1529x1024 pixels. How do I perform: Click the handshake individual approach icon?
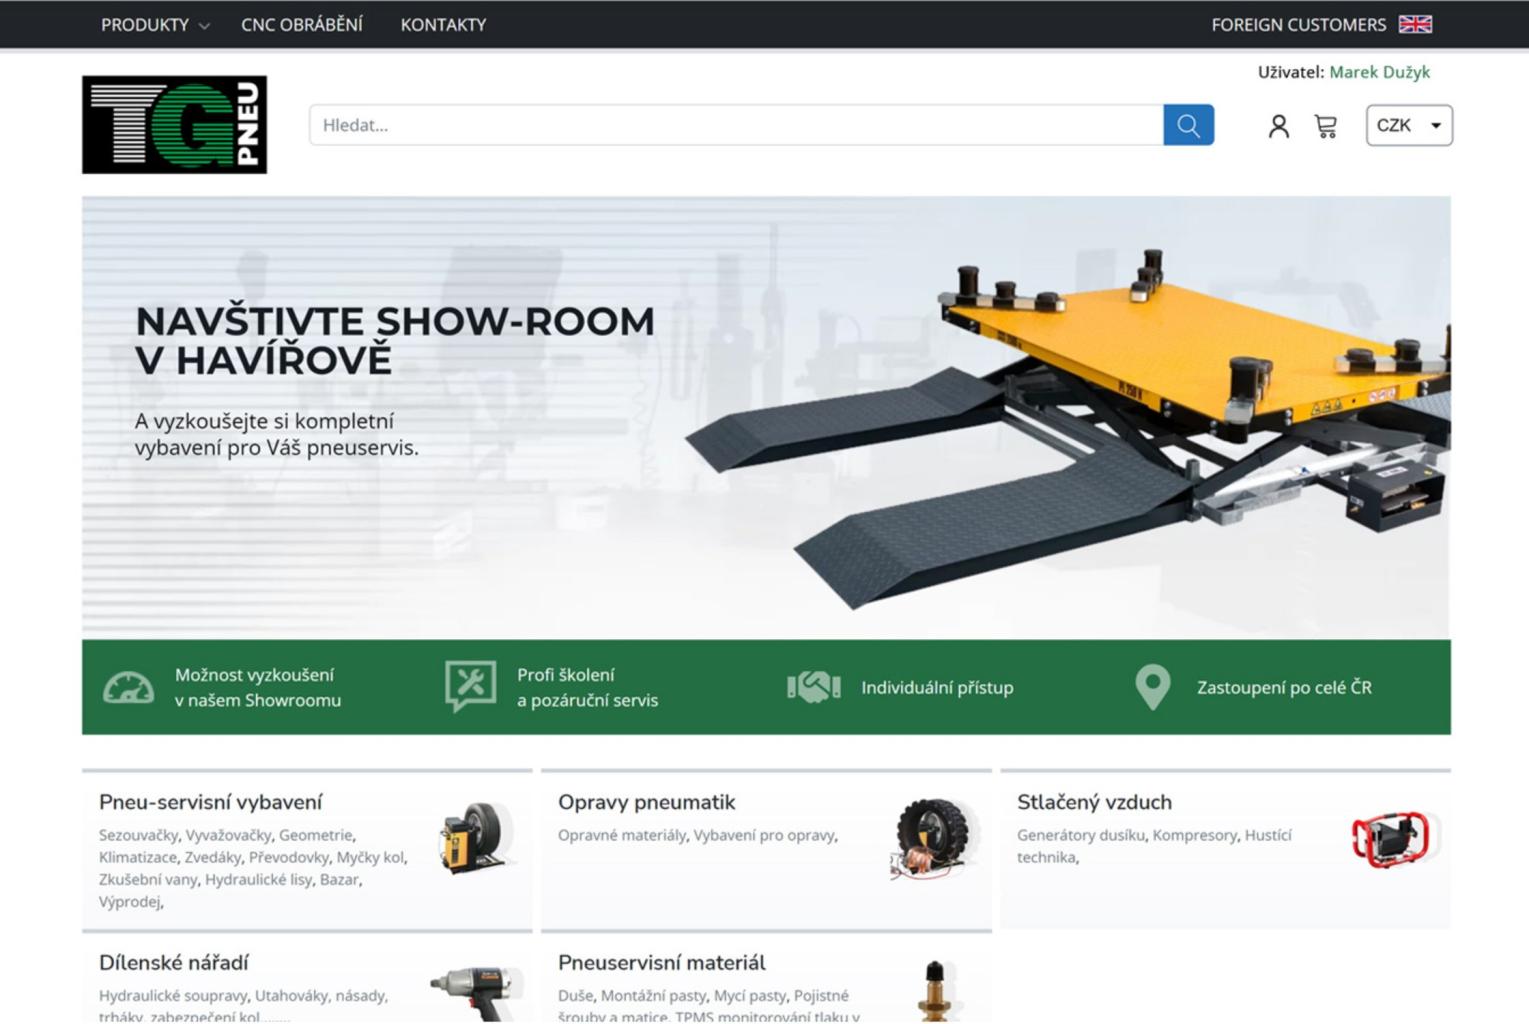point(813,687)
